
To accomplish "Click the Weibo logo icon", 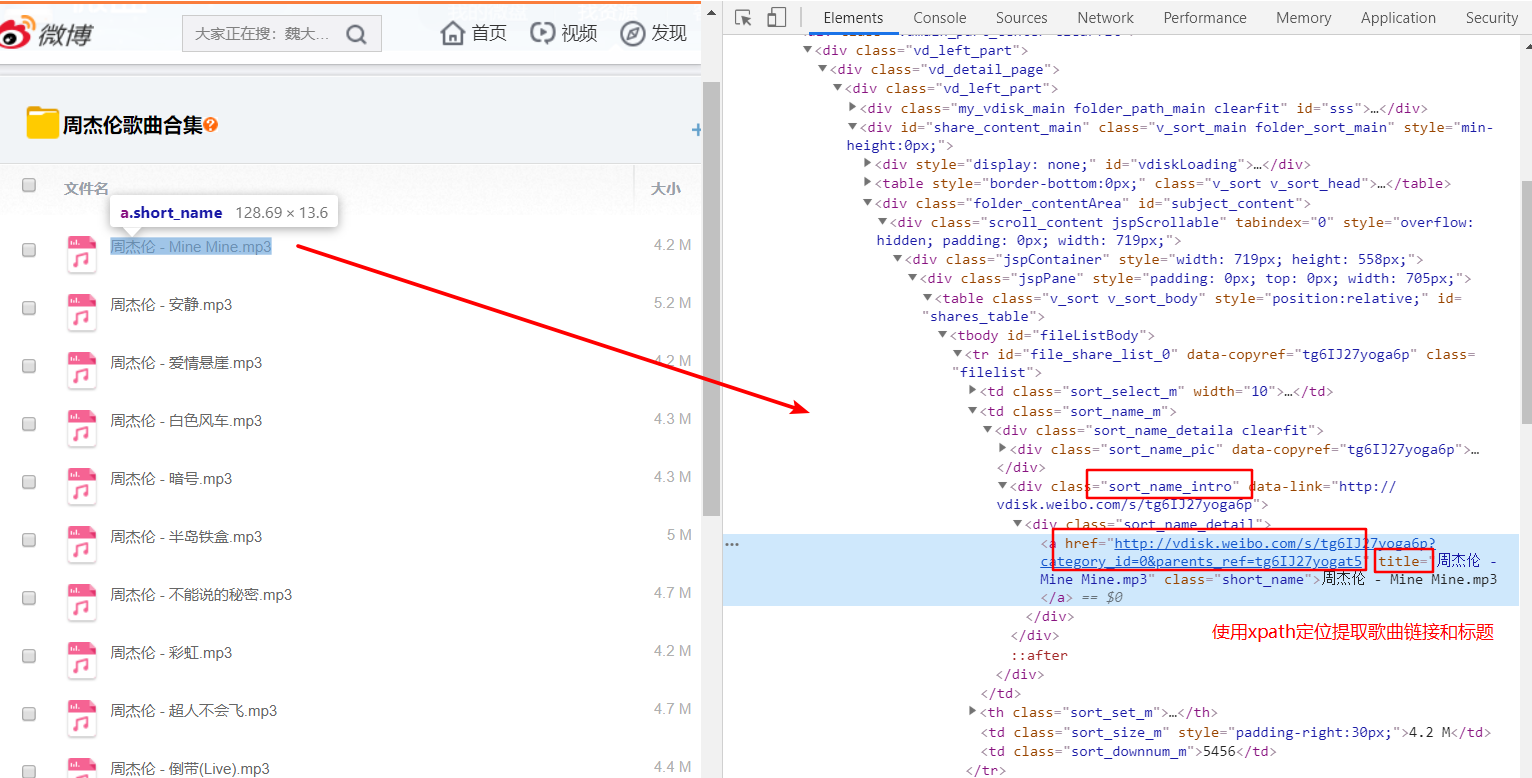I will pyautogui.click(x=16, y=34).
